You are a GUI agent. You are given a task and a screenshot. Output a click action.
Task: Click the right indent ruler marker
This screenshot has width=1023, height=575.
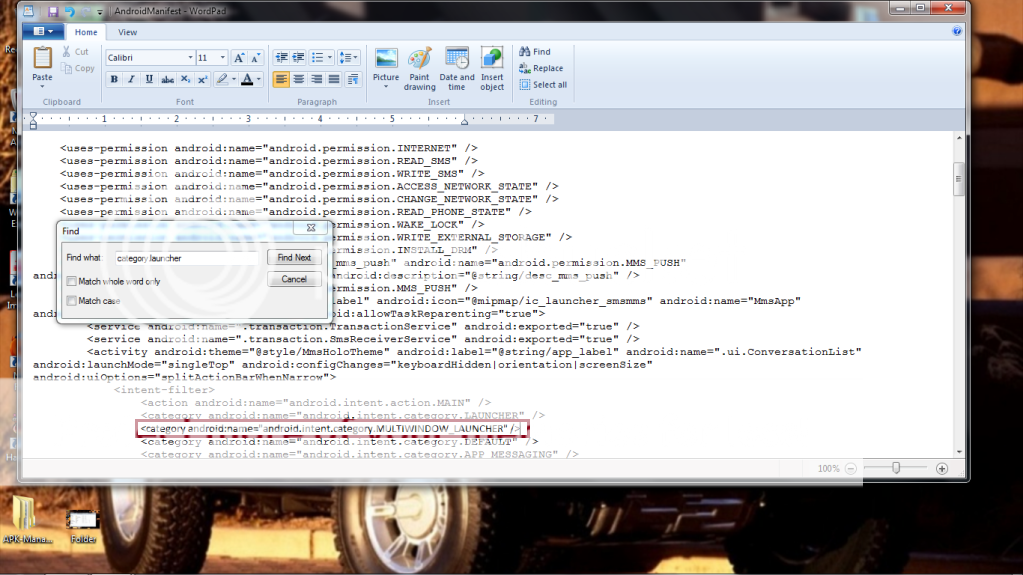[464, 121]
